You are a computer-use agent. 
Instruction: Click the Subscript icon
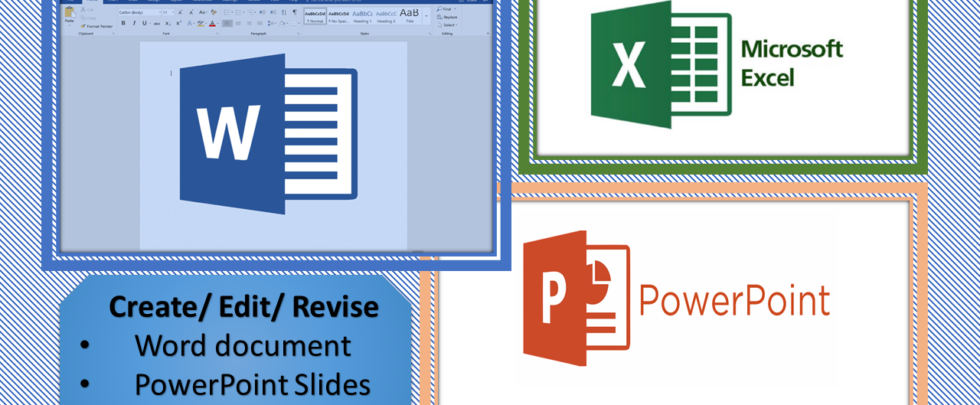tap(167, 23)
